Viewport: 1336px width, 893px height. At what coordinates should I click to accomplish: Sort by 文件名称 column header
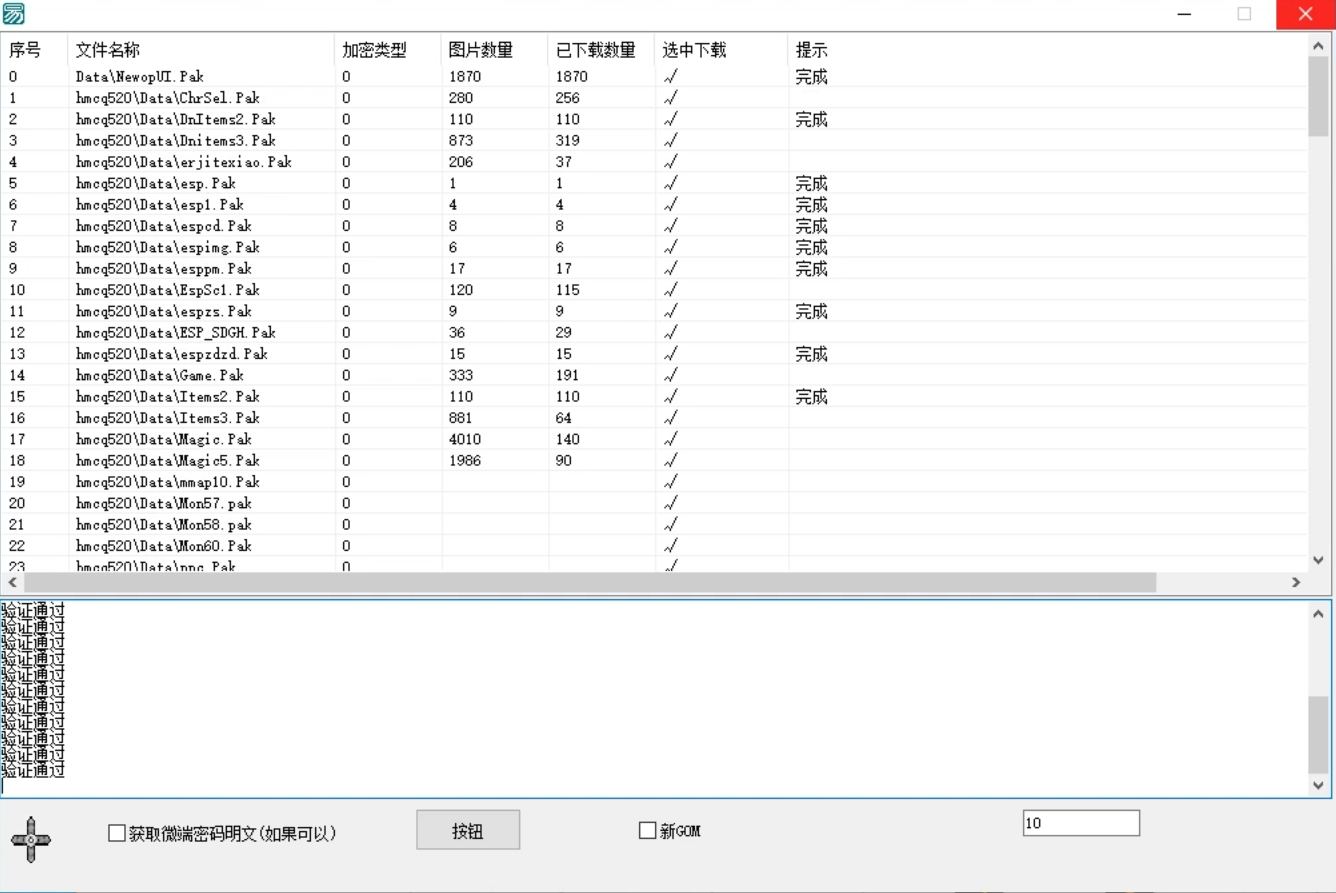201,50
